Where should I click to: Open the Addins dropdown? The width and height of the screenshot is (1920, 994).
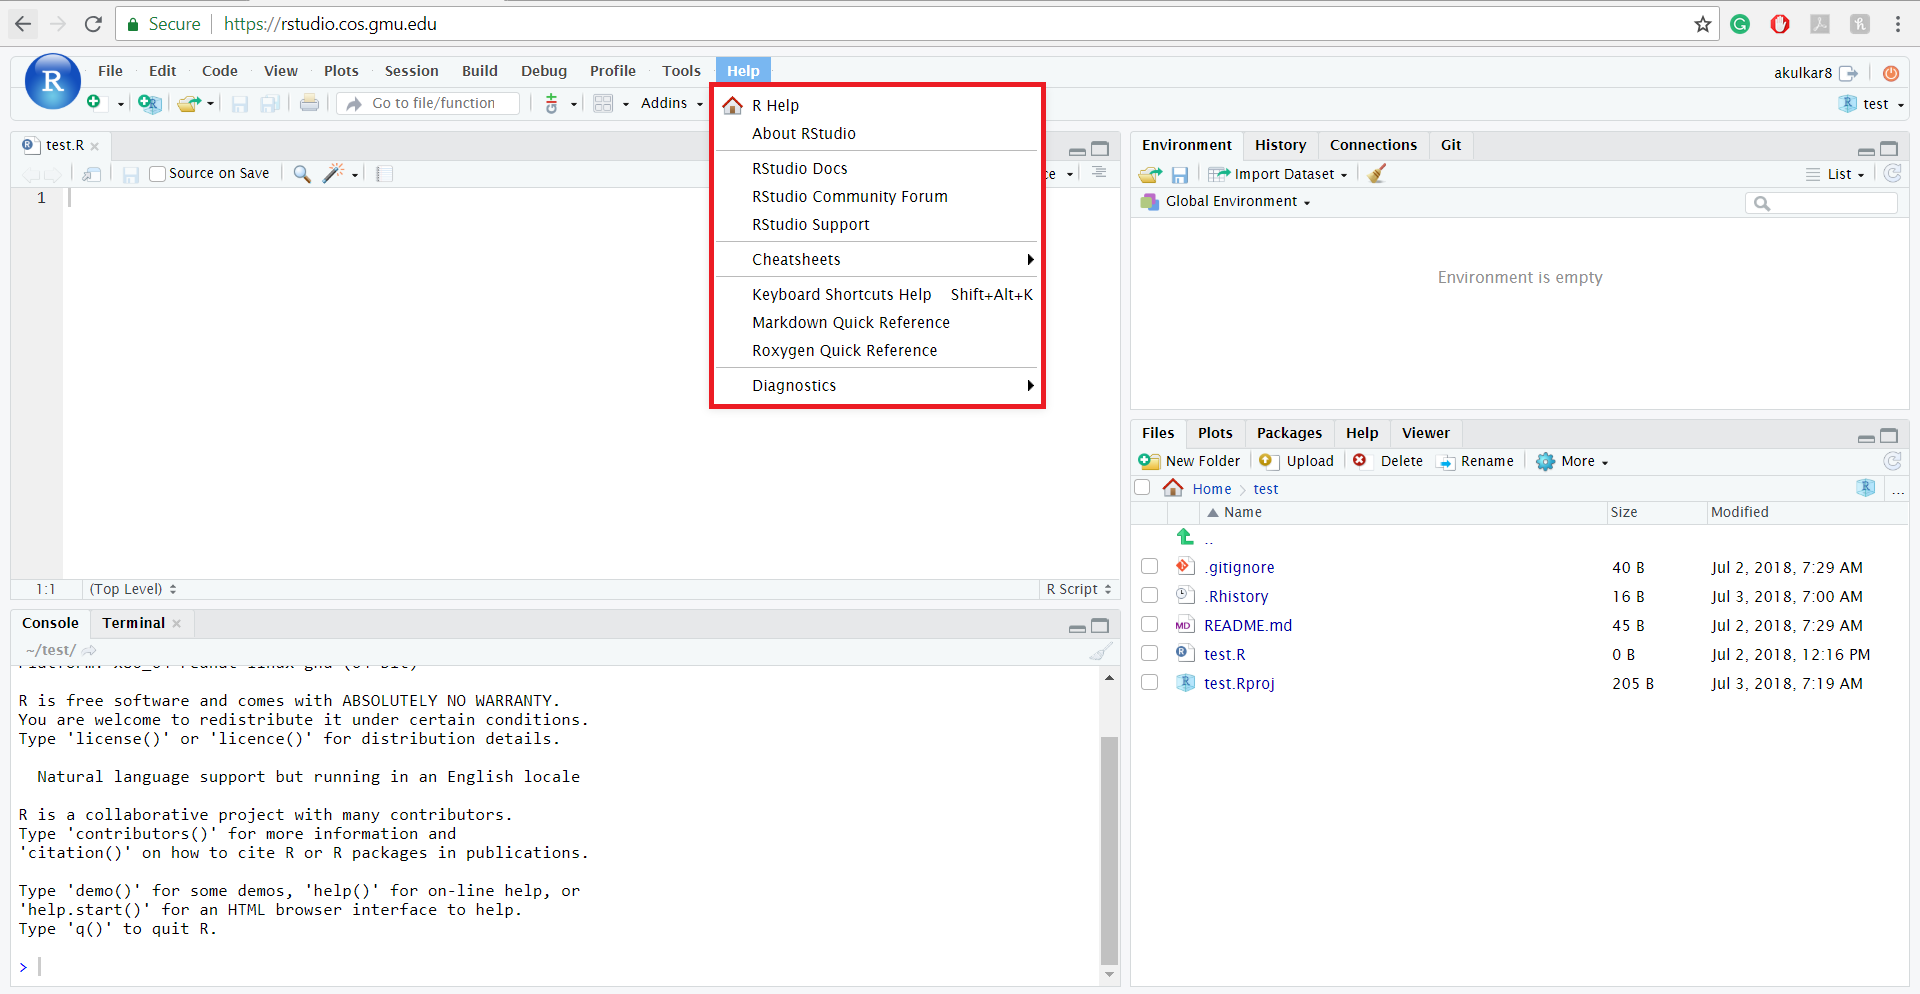pyautogui.click(x=671, y=103)
